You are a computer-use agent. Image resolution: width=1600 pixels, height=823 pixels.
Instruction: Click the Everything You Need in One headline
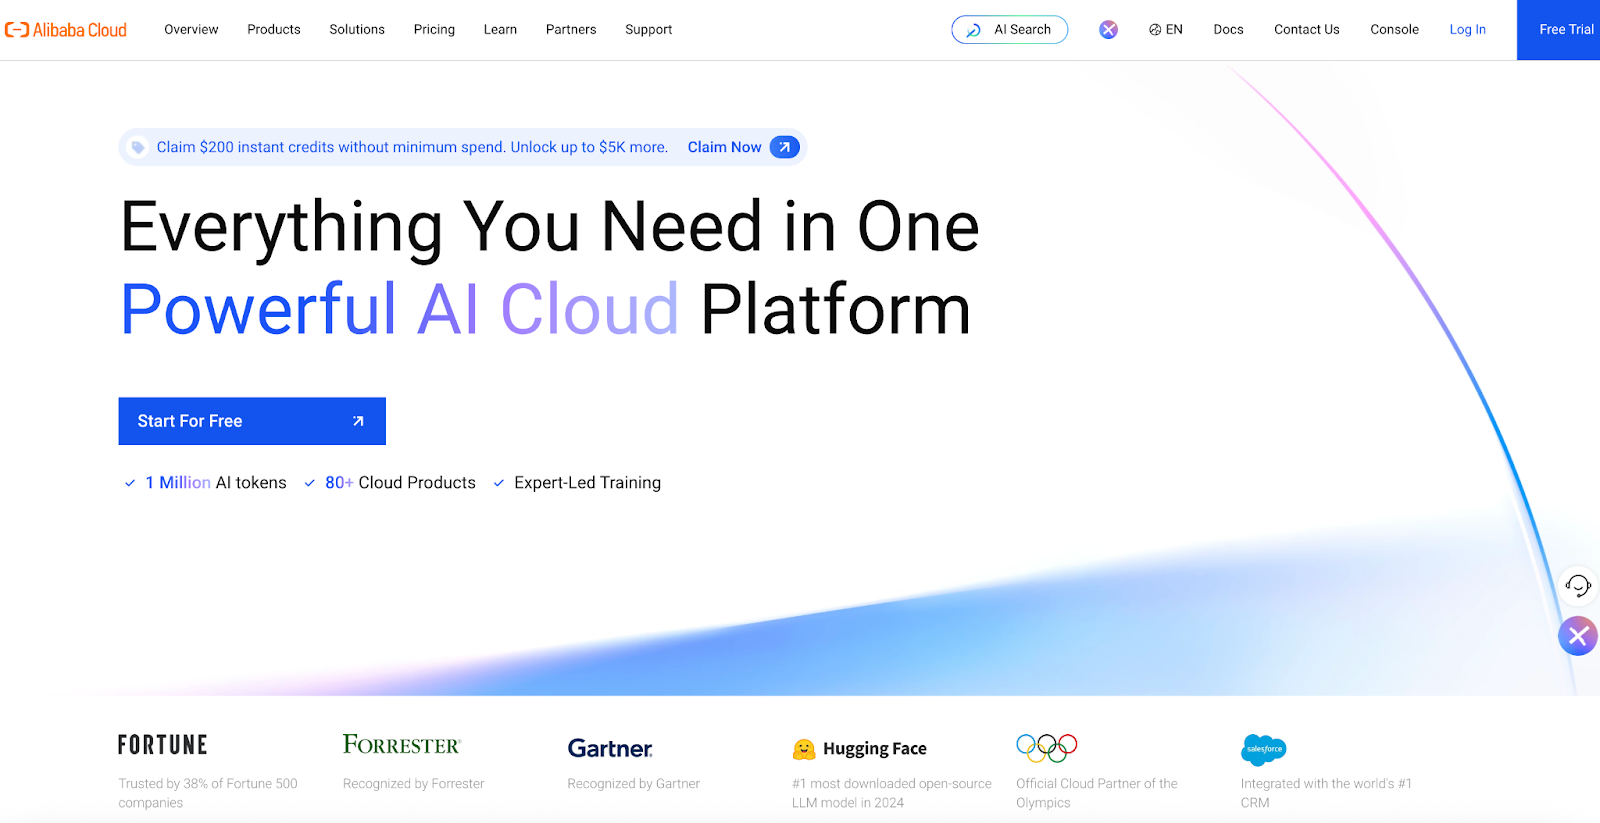pyautogui.click(x=549, y=227)
